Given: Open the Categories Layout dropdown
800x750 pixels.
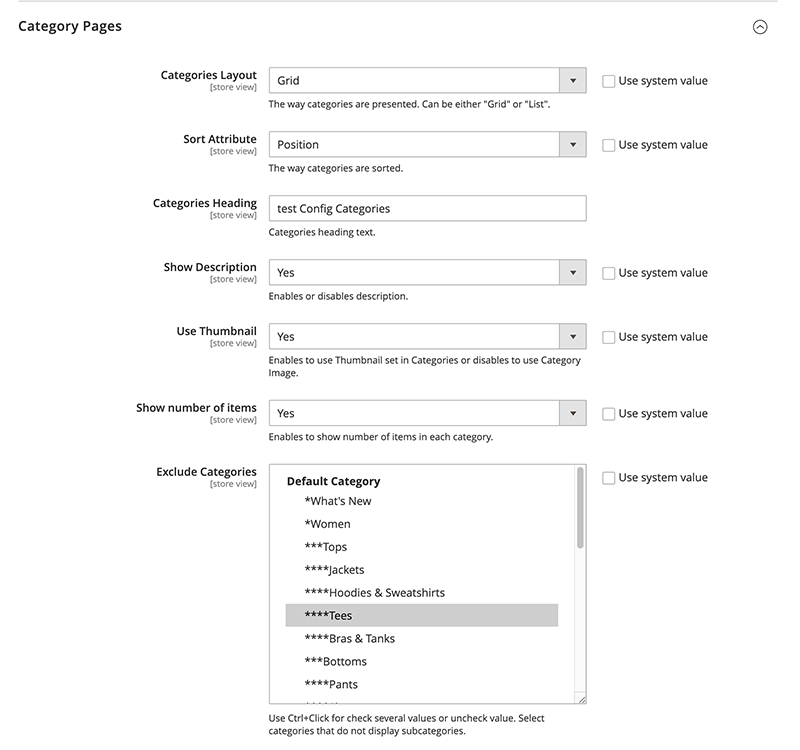Looking at the screenshot, I should [427, 81].
